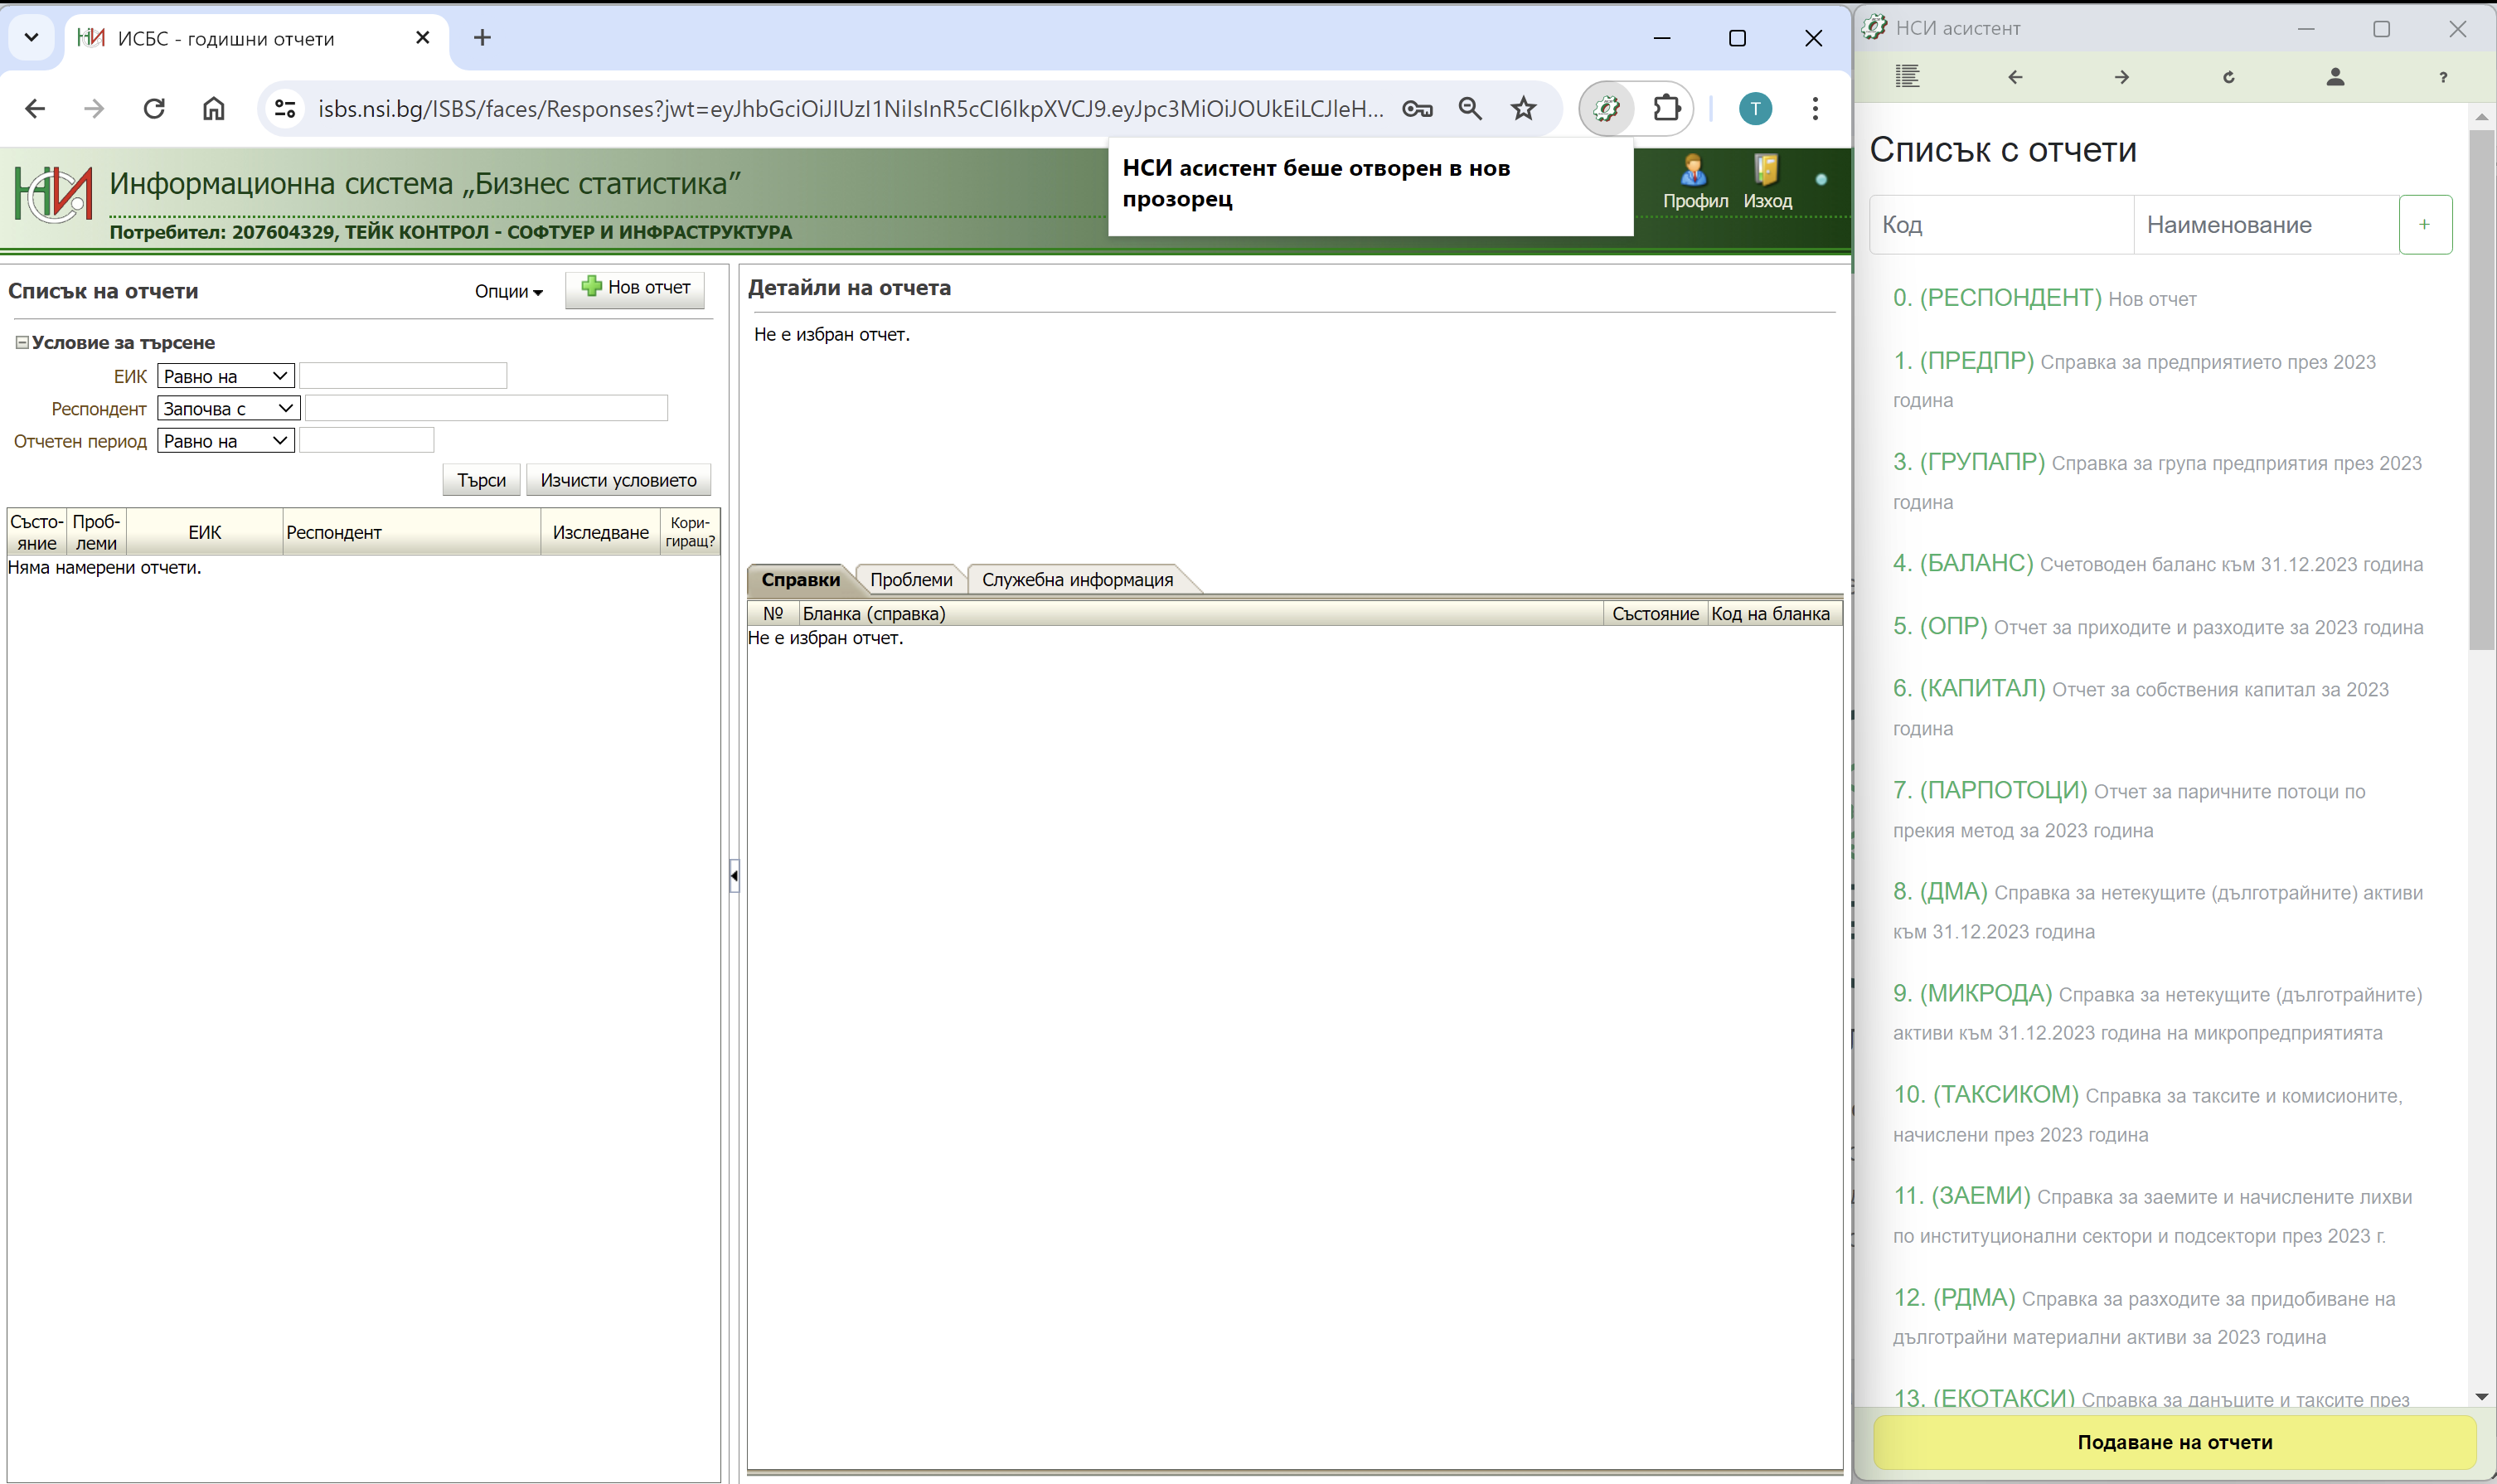Image resolution: width=2497 pixels, height=1484 pixels.
Task: Click the browser back arrow
Action: click(35, 108)
